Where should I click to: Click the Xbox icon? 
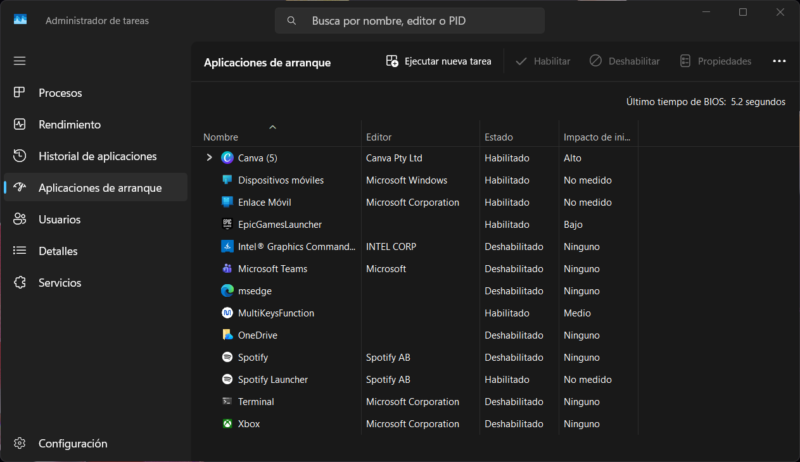[227, 423]
